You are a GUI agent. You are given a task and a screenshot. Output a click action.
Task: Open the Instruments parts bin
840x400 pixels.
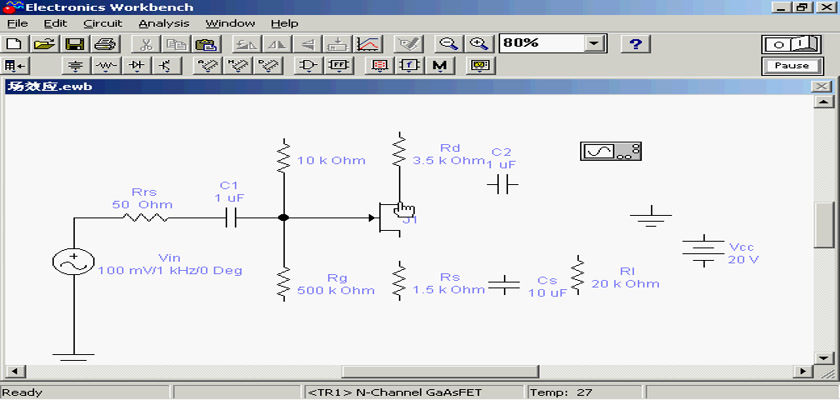[x=483, y=66]
